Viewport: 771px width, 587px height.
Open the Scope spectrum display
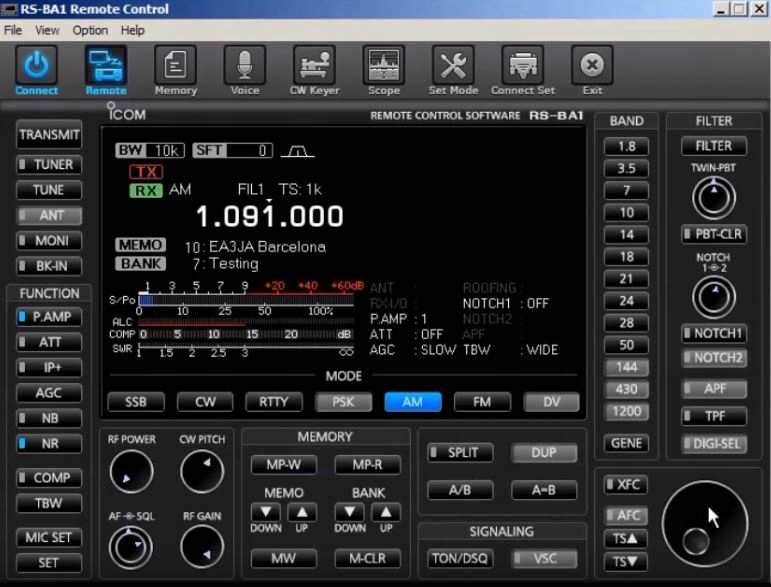point(383,67)
